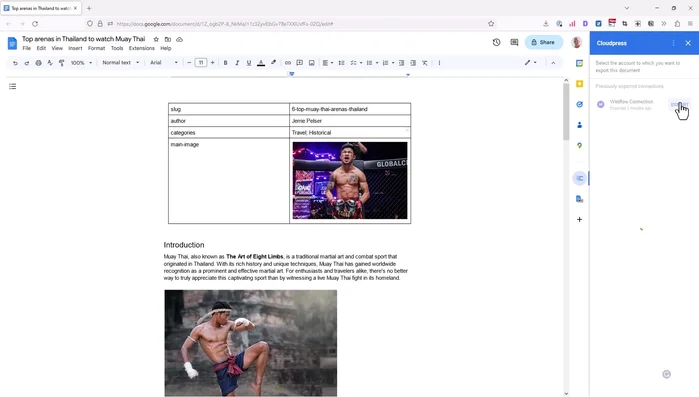Viewport: 699px width, 397px height.
Task: Click the Undo icon in the toolbar
Action: tap(15, 63)
